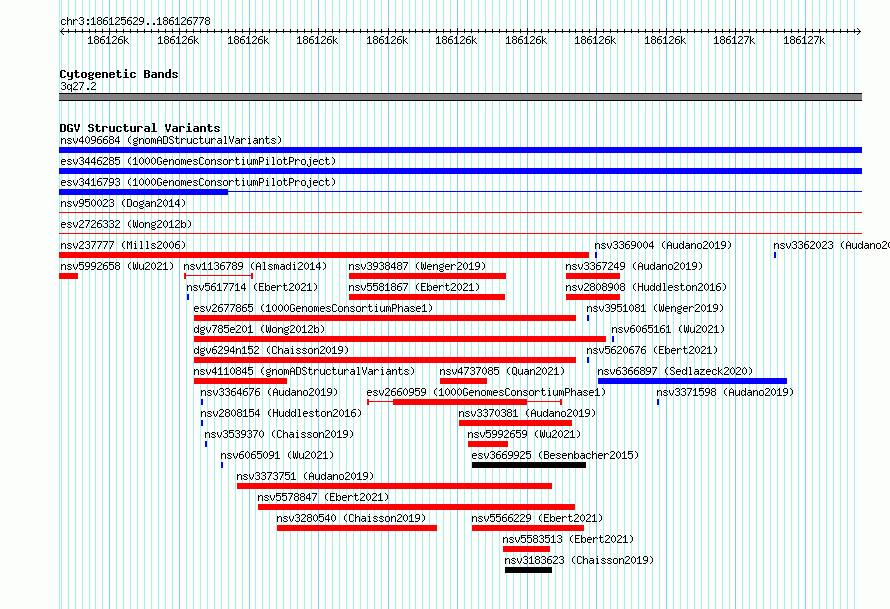Image resolution: width=890 pixels, height=609 pixels.
Task: Click the short red nsv5992658 bar
Action: tap(69, 276)
